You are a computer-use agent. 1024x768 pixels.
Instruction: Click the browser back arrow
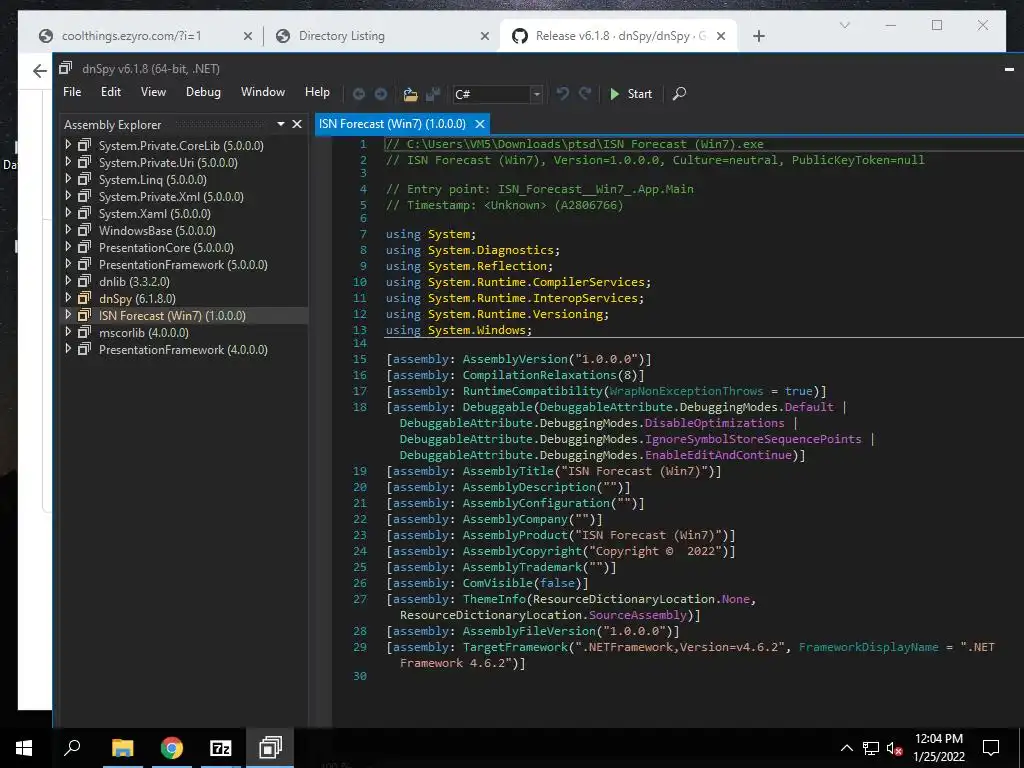click(40, 71)
